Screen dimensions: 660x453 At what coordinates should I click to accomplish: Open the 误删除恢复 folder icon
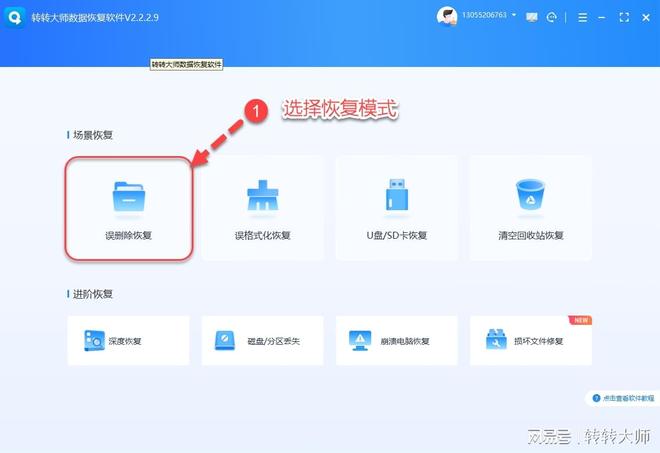129,196
